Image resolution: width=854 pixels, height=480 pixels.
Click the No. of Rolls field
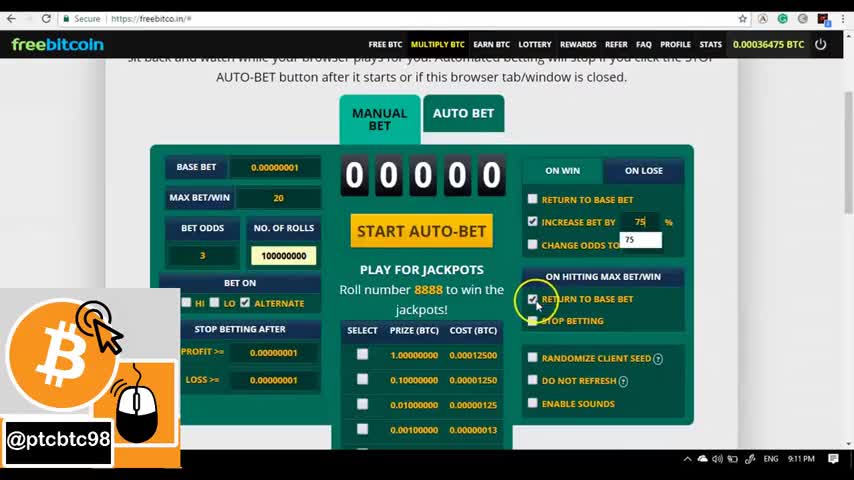tap(283, 256)
